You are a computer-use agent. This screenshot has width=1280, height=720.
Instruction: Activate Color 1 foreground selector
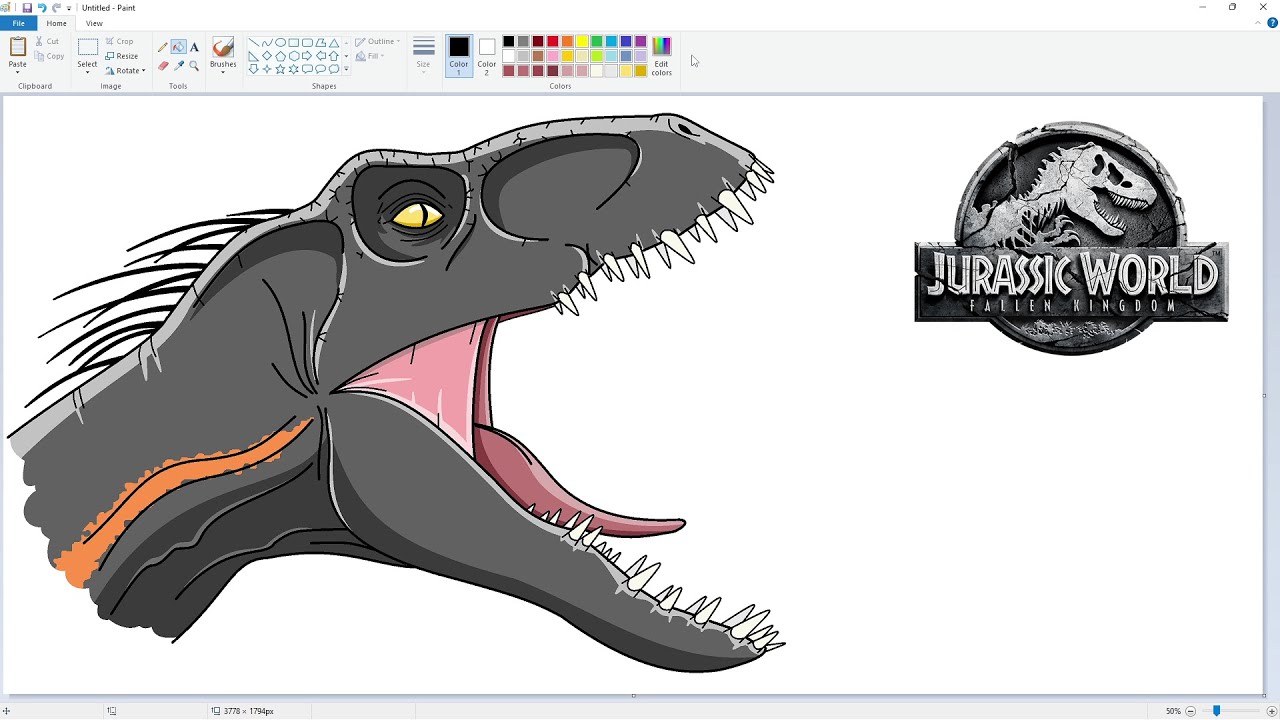[459, 56]
